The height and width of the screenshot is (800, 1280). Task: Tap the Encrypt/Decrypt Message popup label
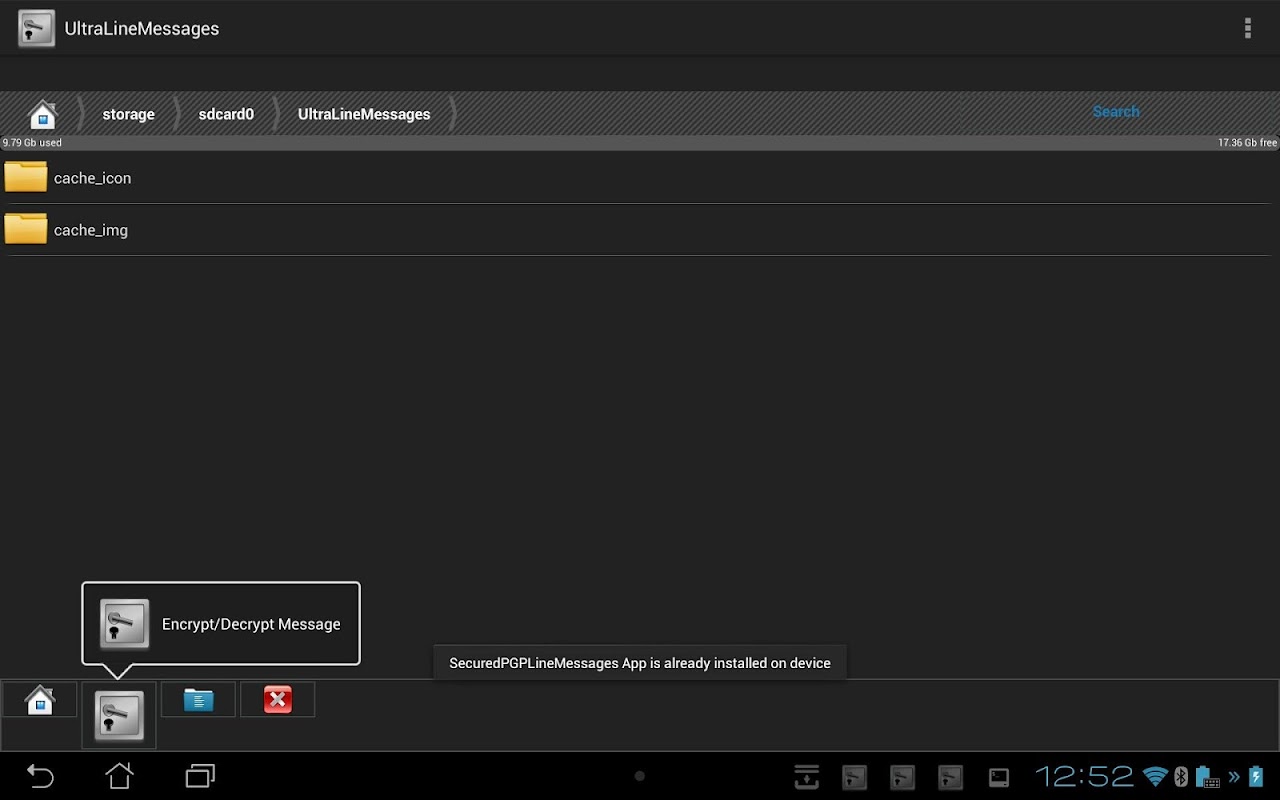[x=251, y=624]
